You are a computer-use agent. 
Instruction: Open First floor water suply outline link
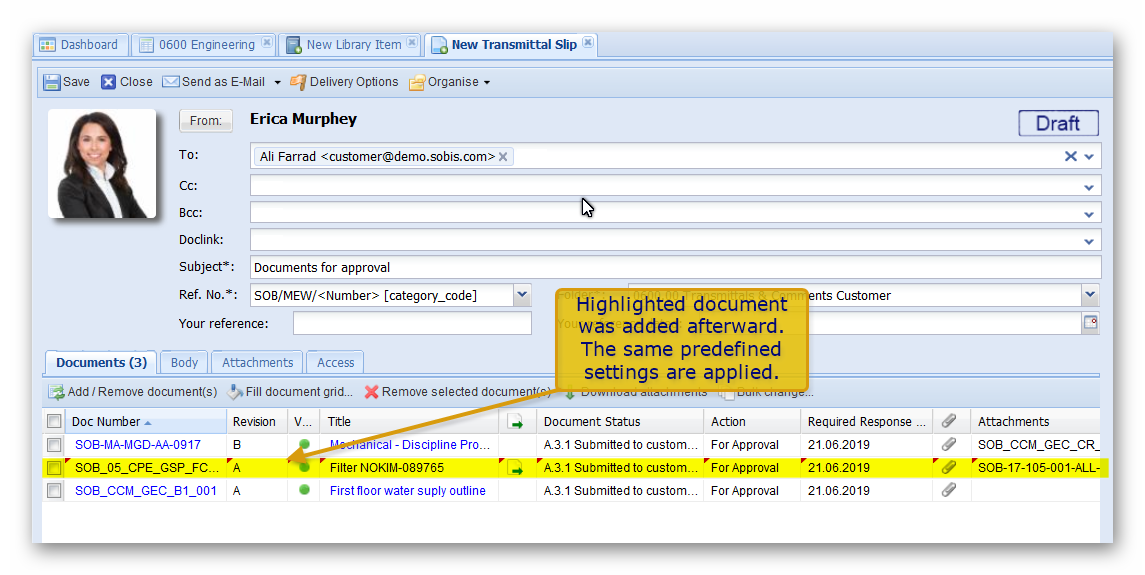(407, 491)
